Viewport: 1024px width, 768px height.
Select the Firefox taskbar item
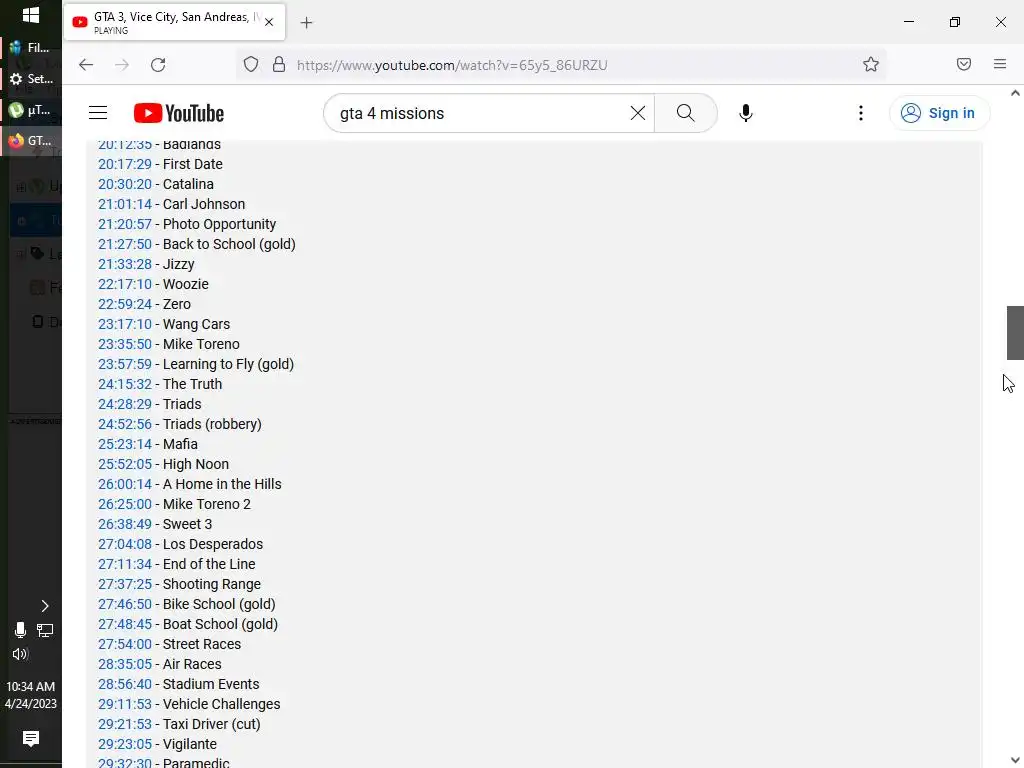click(31, 140)
